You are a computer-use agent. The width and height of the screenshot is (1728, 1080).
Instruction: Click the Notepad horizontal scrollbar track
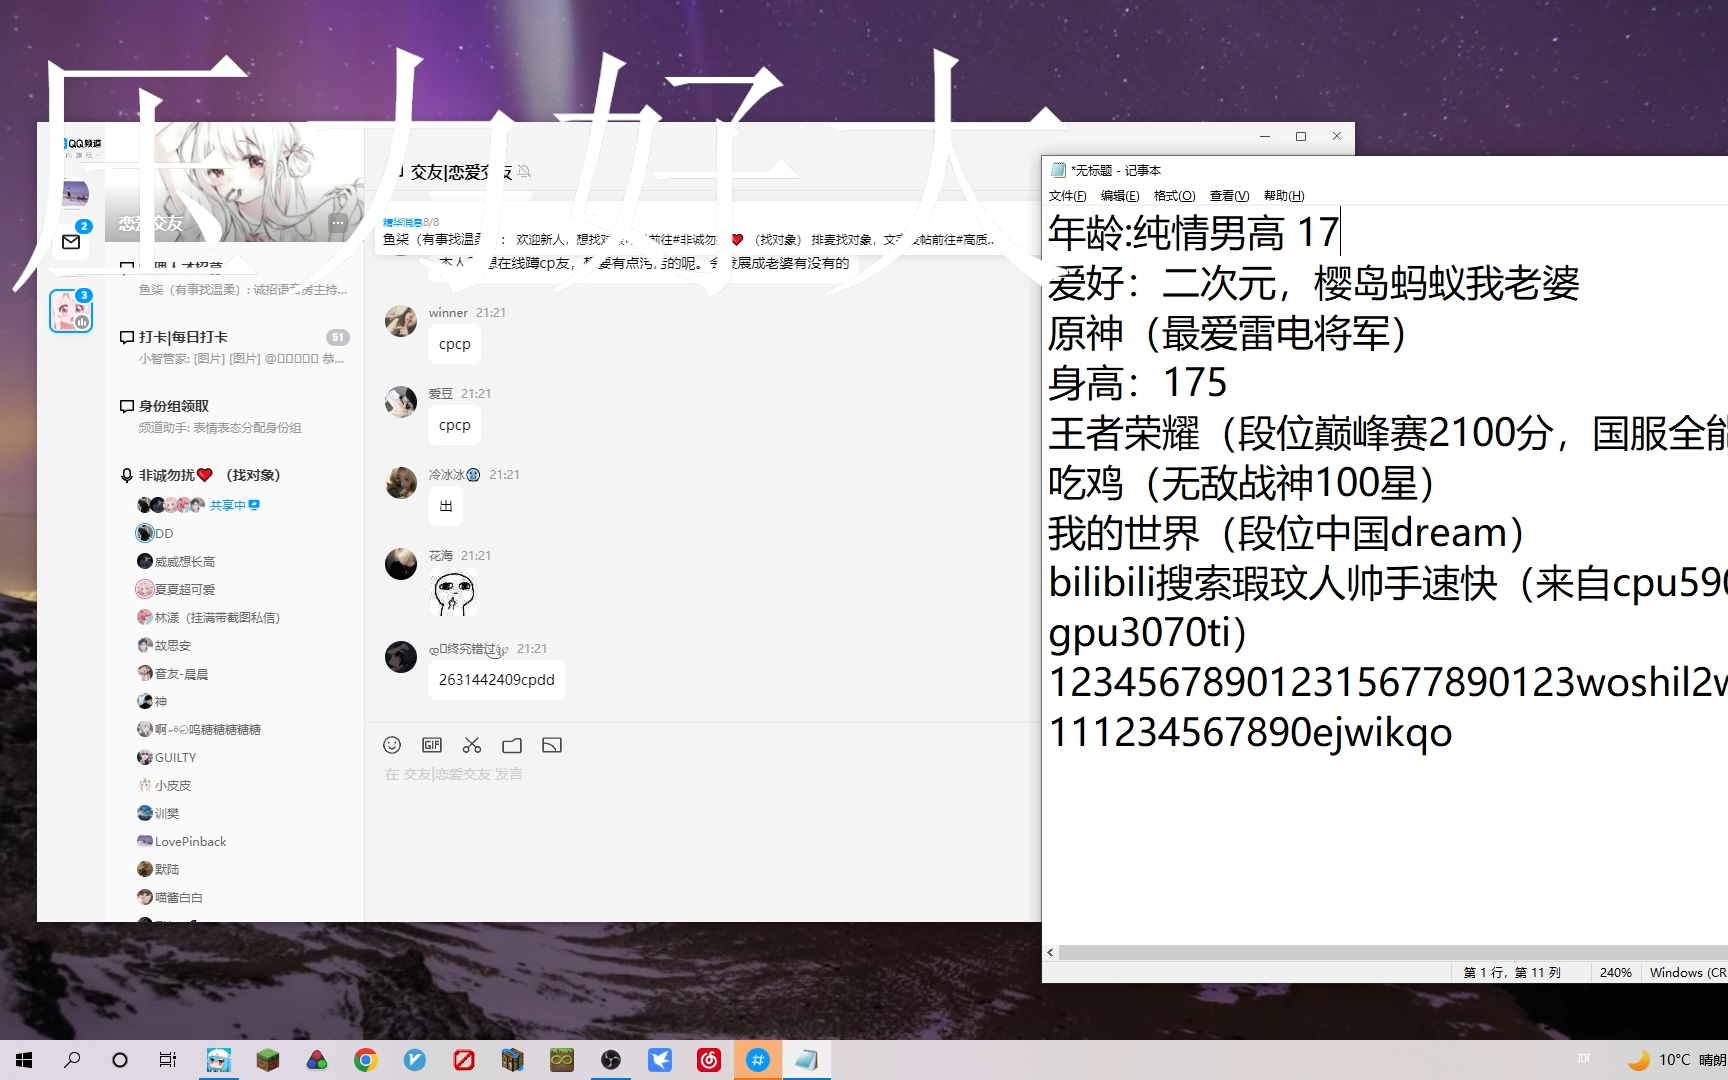point(1393,952)
